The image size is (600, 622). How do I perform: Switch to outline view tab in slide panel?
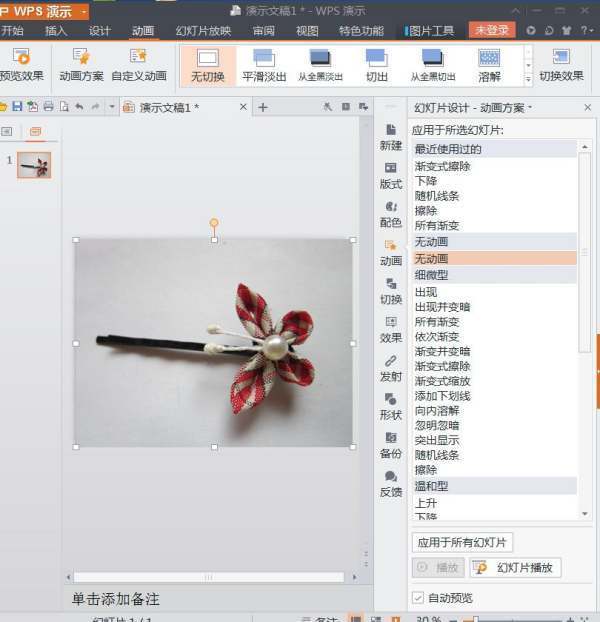pyautogui.click(x=7, y=131)
